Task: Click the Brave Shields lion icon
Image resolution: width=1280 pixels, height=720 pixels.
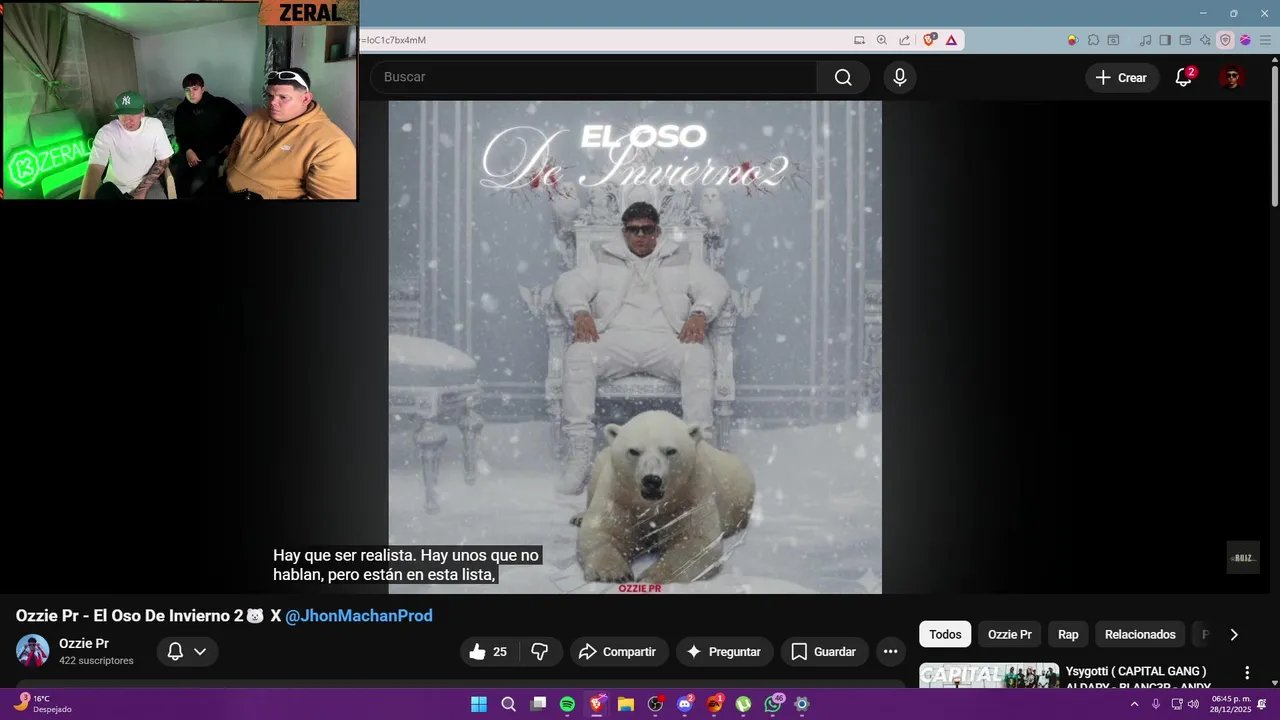Action: pos(930,40)
